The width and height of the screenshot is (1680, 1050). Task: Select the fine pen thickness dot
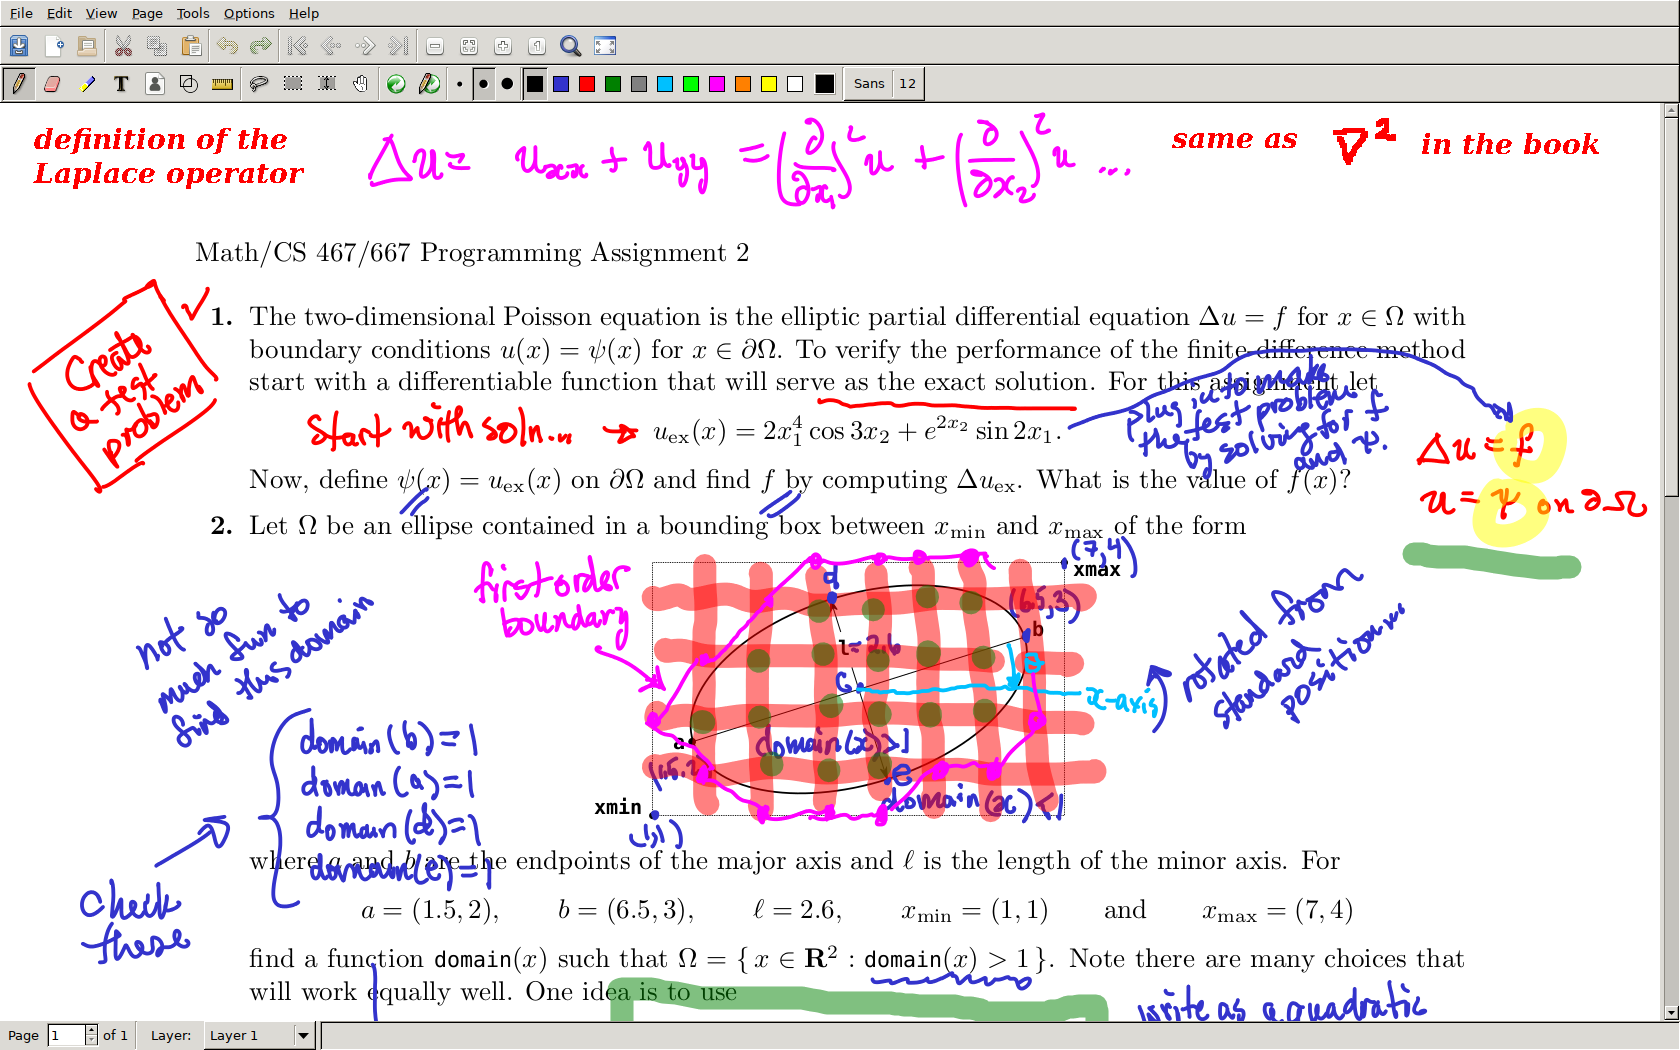[x=459, y=84]
